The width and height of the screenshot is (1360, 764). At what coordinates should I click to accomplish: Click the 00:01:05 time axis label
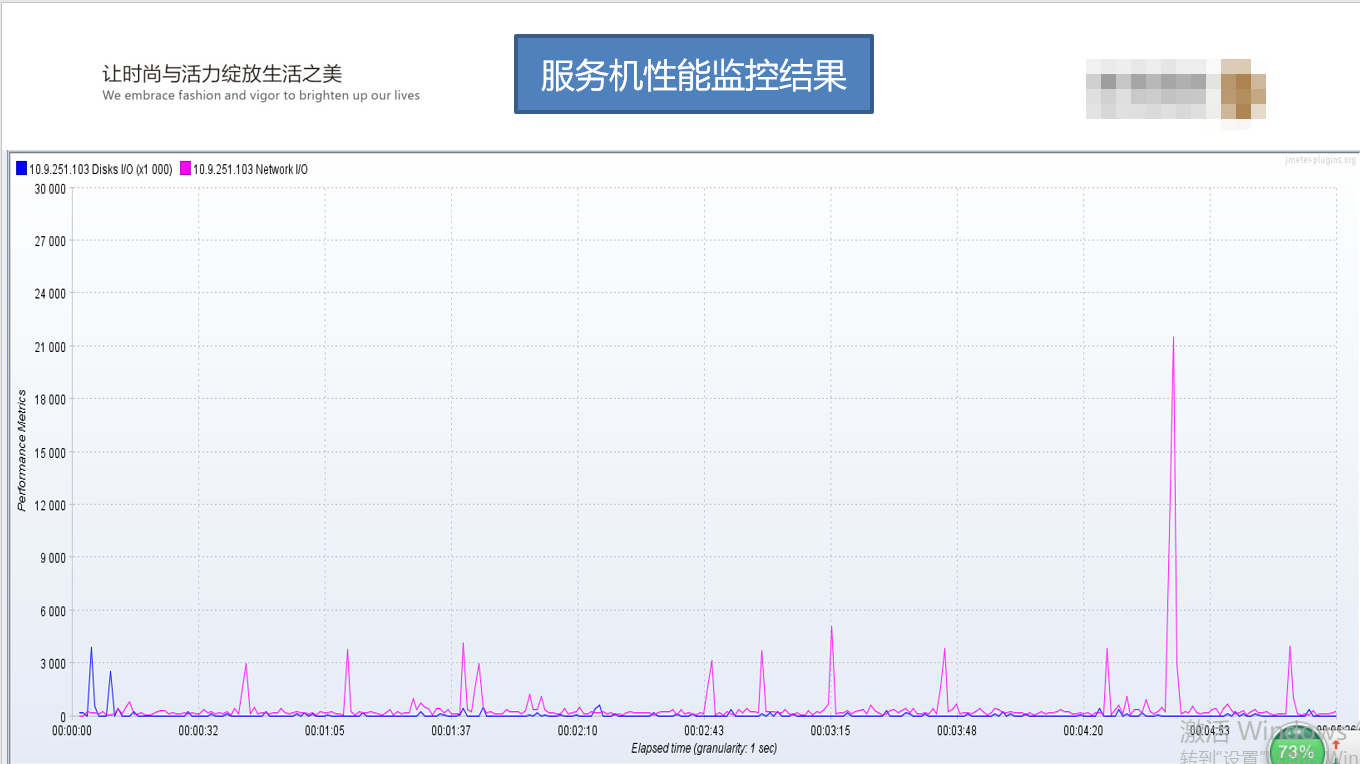325,731
